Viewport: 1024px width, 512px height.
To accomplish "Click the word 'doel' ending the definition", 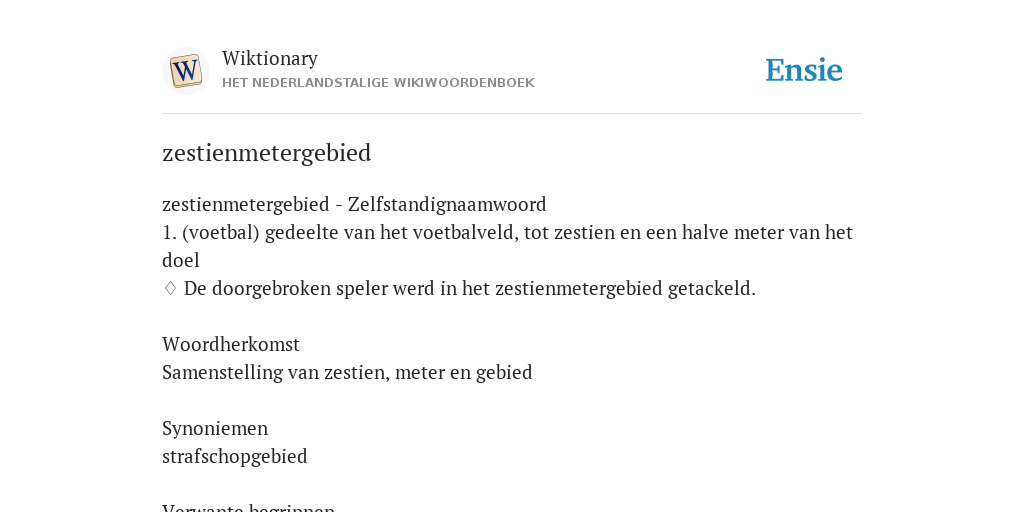I will point(181,261).
